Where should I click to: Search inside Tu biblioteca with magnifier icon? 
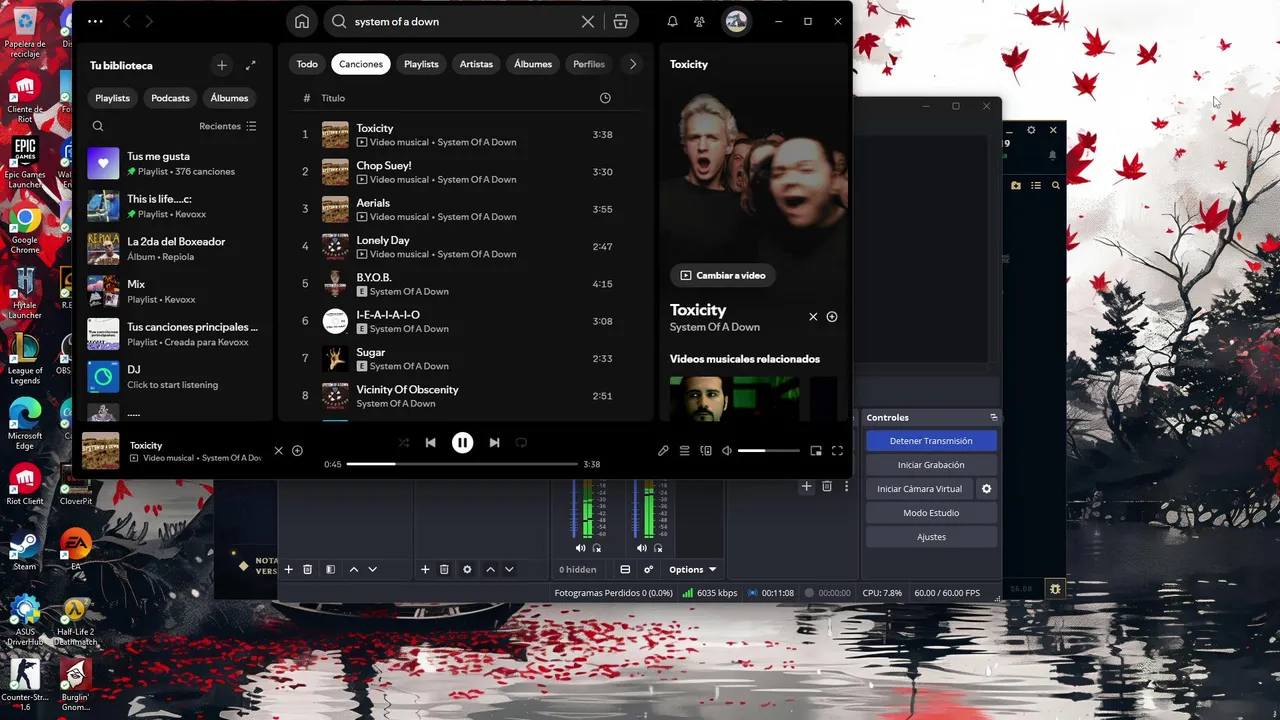(x=98, y=126)
